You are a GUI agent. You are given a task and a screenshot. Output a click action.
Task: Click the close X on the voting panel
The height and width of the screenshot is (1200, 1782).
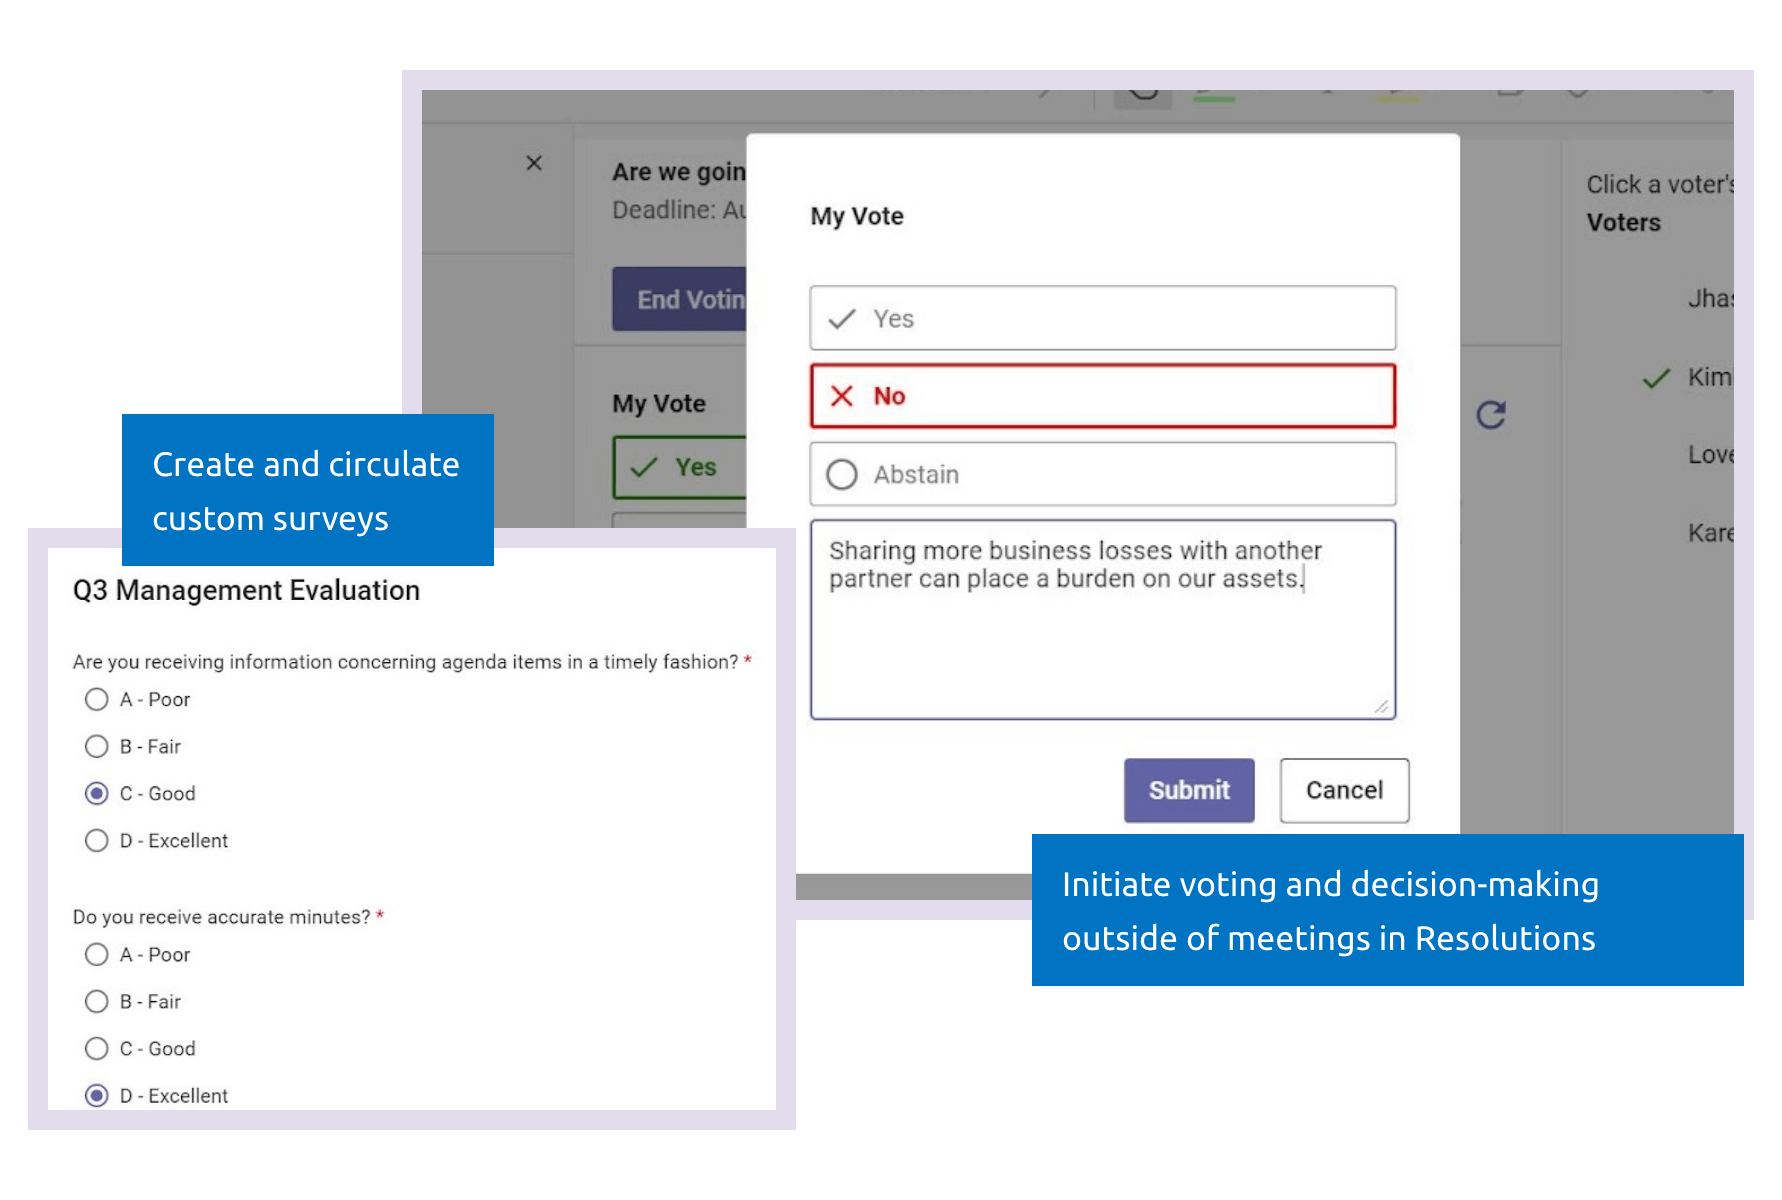pyautogui.click(x=533, y=162)
